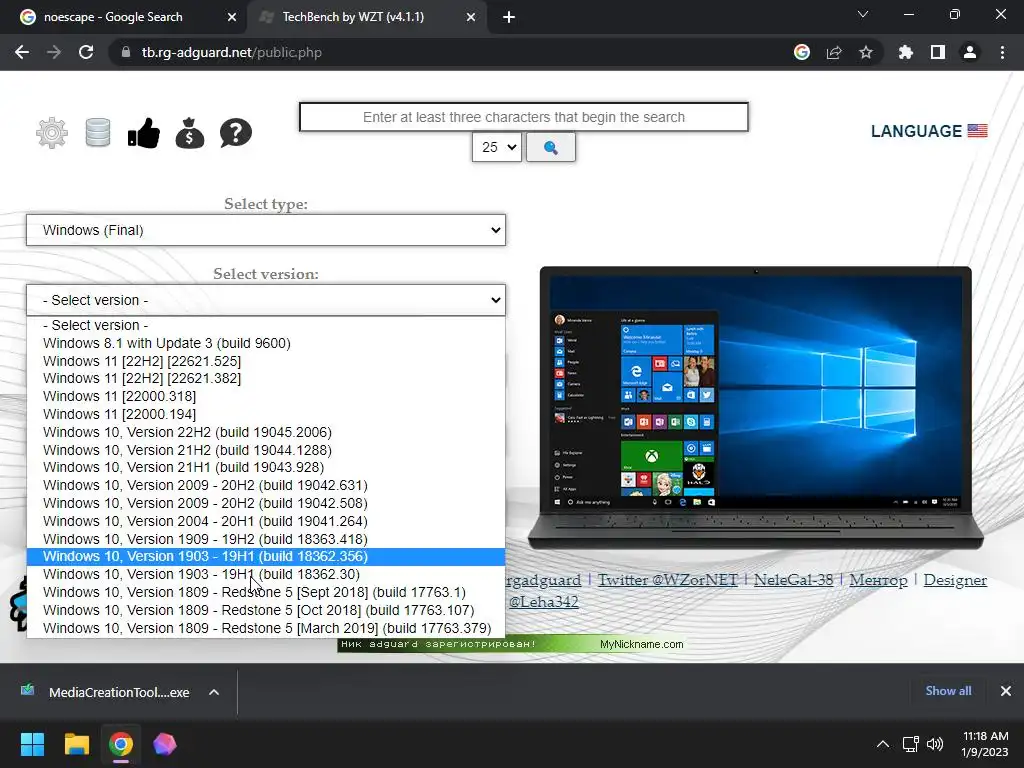Expand the Select type dropdown

pos(266,230)
